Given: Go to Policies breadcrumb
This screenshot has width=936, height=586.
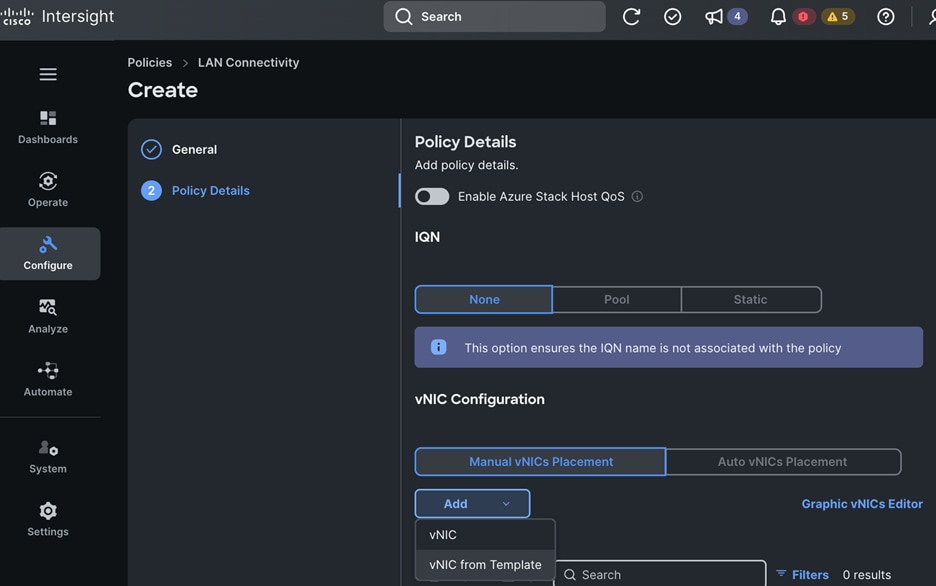Looking at the screenshot, I should pos(149,63).
